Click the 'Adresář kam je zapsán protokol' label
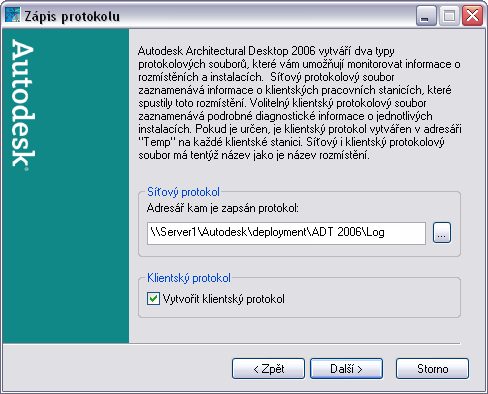This screenshot has width=488, height=394. 223,208
